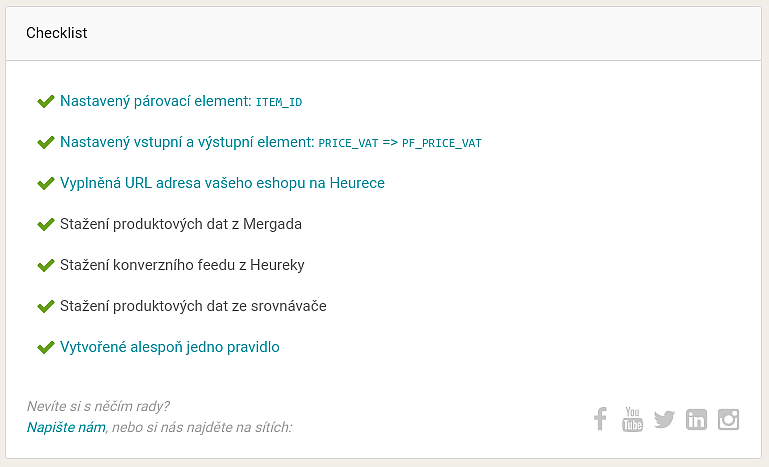
Task: Open the LinkedIn social icon
Action: [696, 419]
